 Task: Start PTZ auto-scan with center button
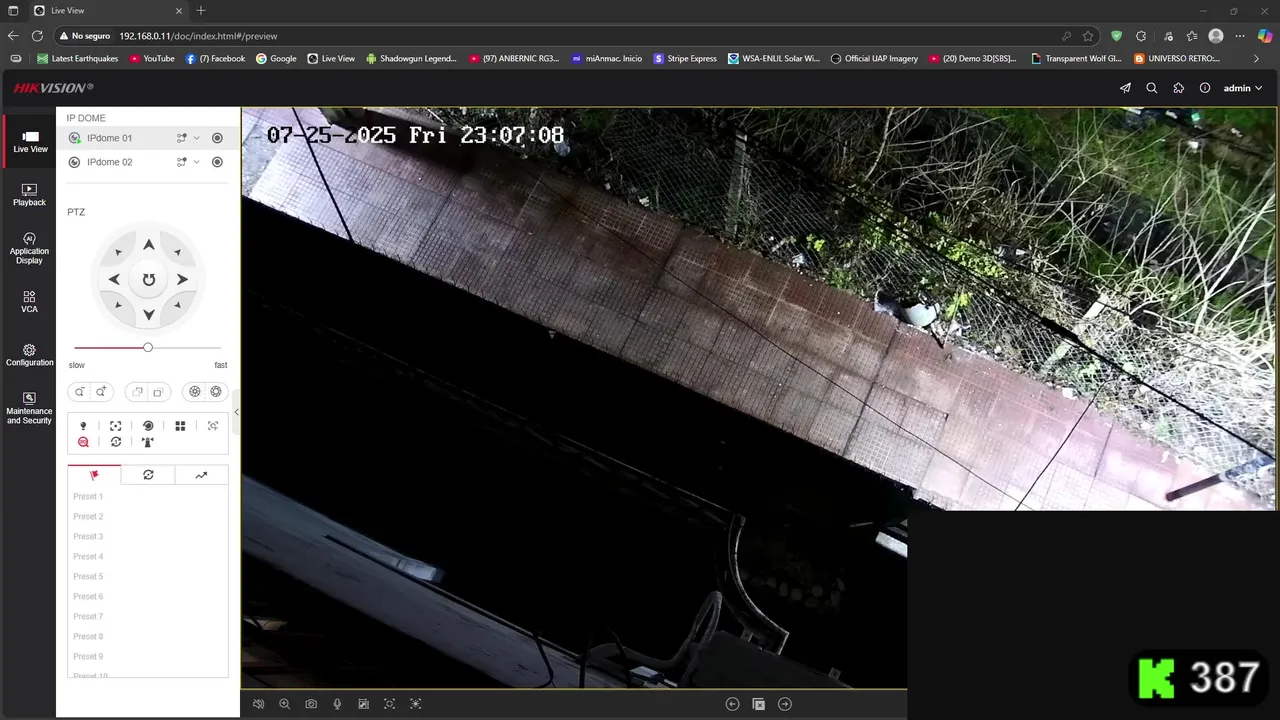coord(148,280)
